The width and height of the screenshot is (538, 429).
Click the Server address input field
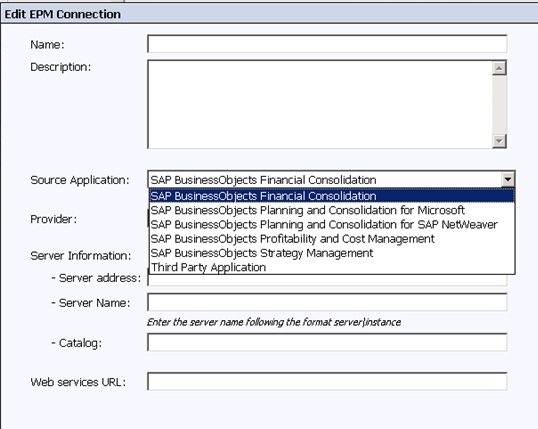[327, 280]
